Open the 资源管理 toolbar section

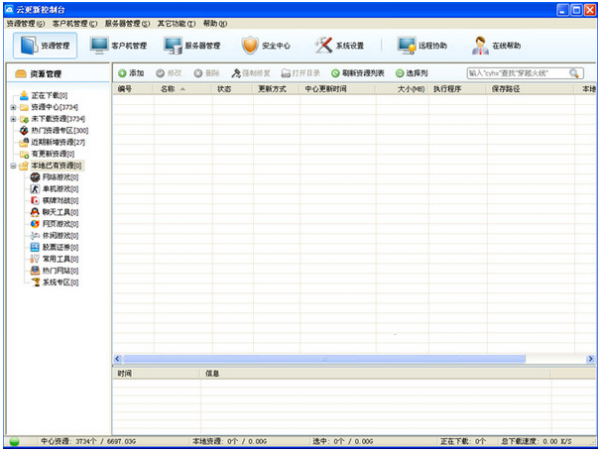(45, 46)
